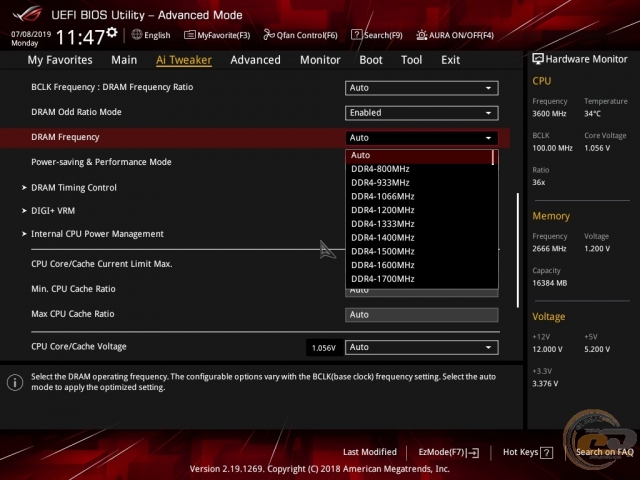Click the DRAM Frequency list scrollbar thumb
This screenshot has width=640, height=480.
click(x=493, y=157)
